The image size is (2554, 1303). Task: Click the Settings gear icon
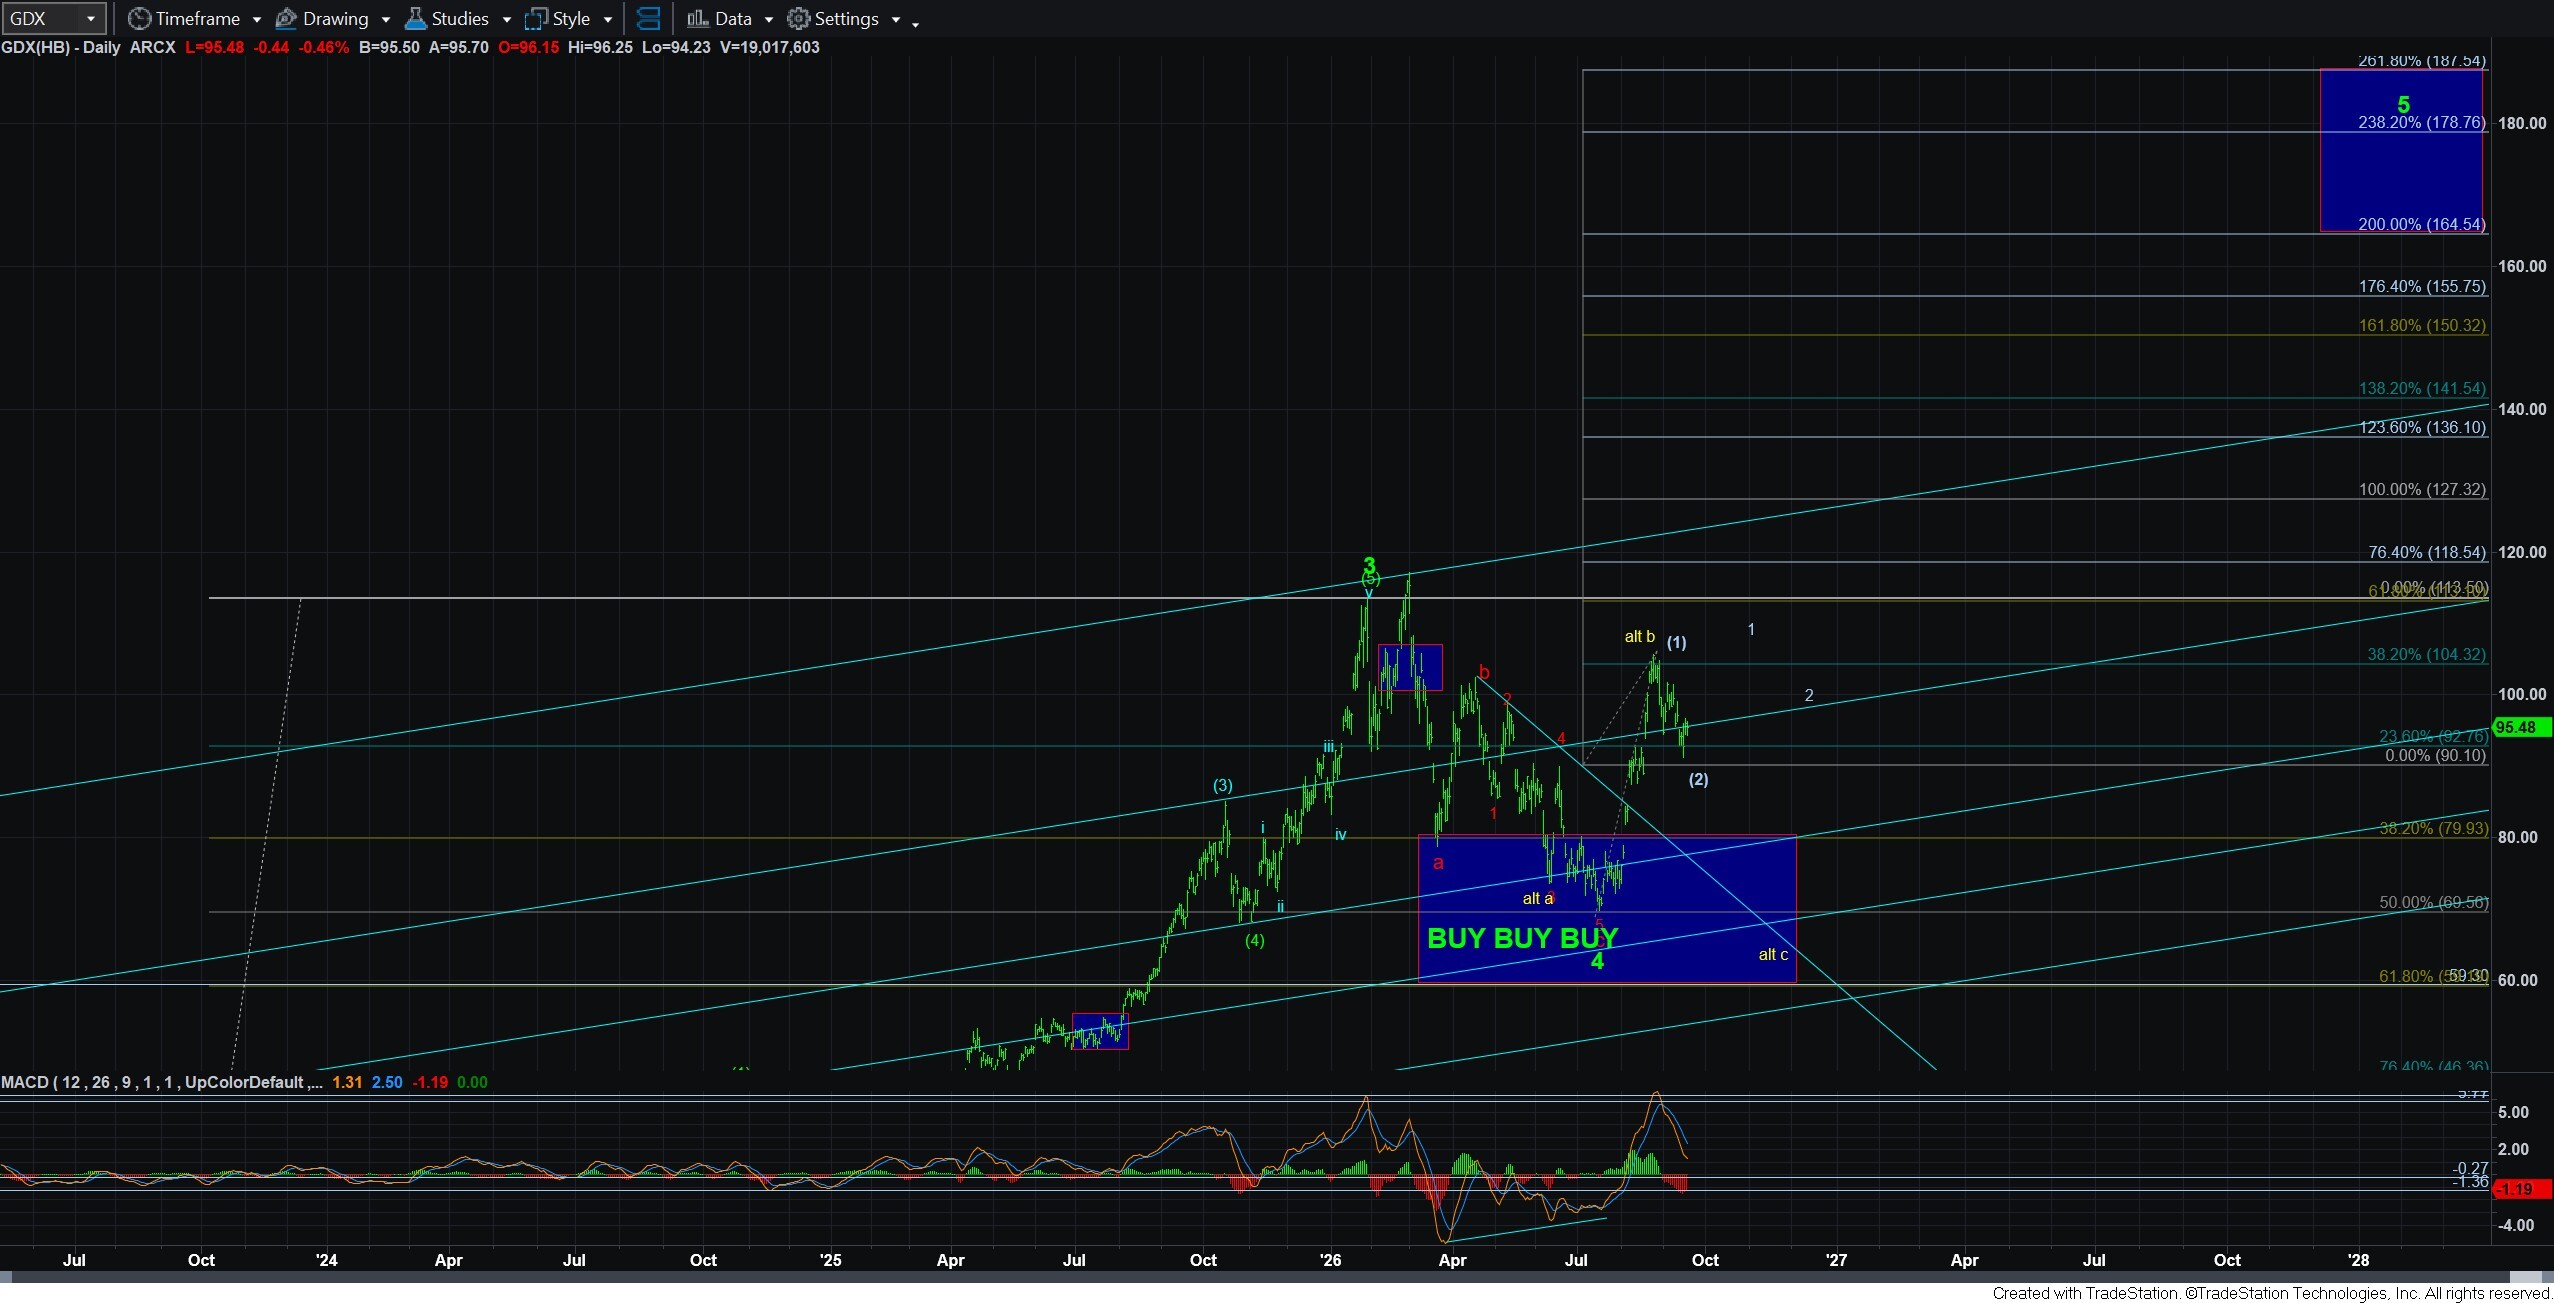[x=798, y=19]
